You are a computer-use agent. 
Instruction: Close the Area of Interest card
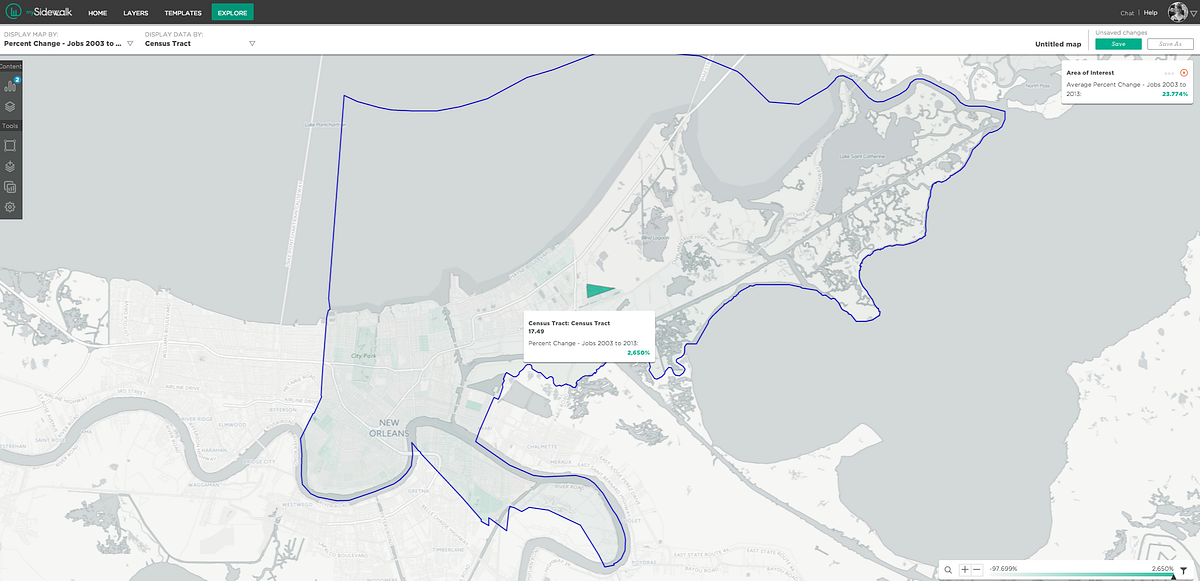click(1184, 72)
